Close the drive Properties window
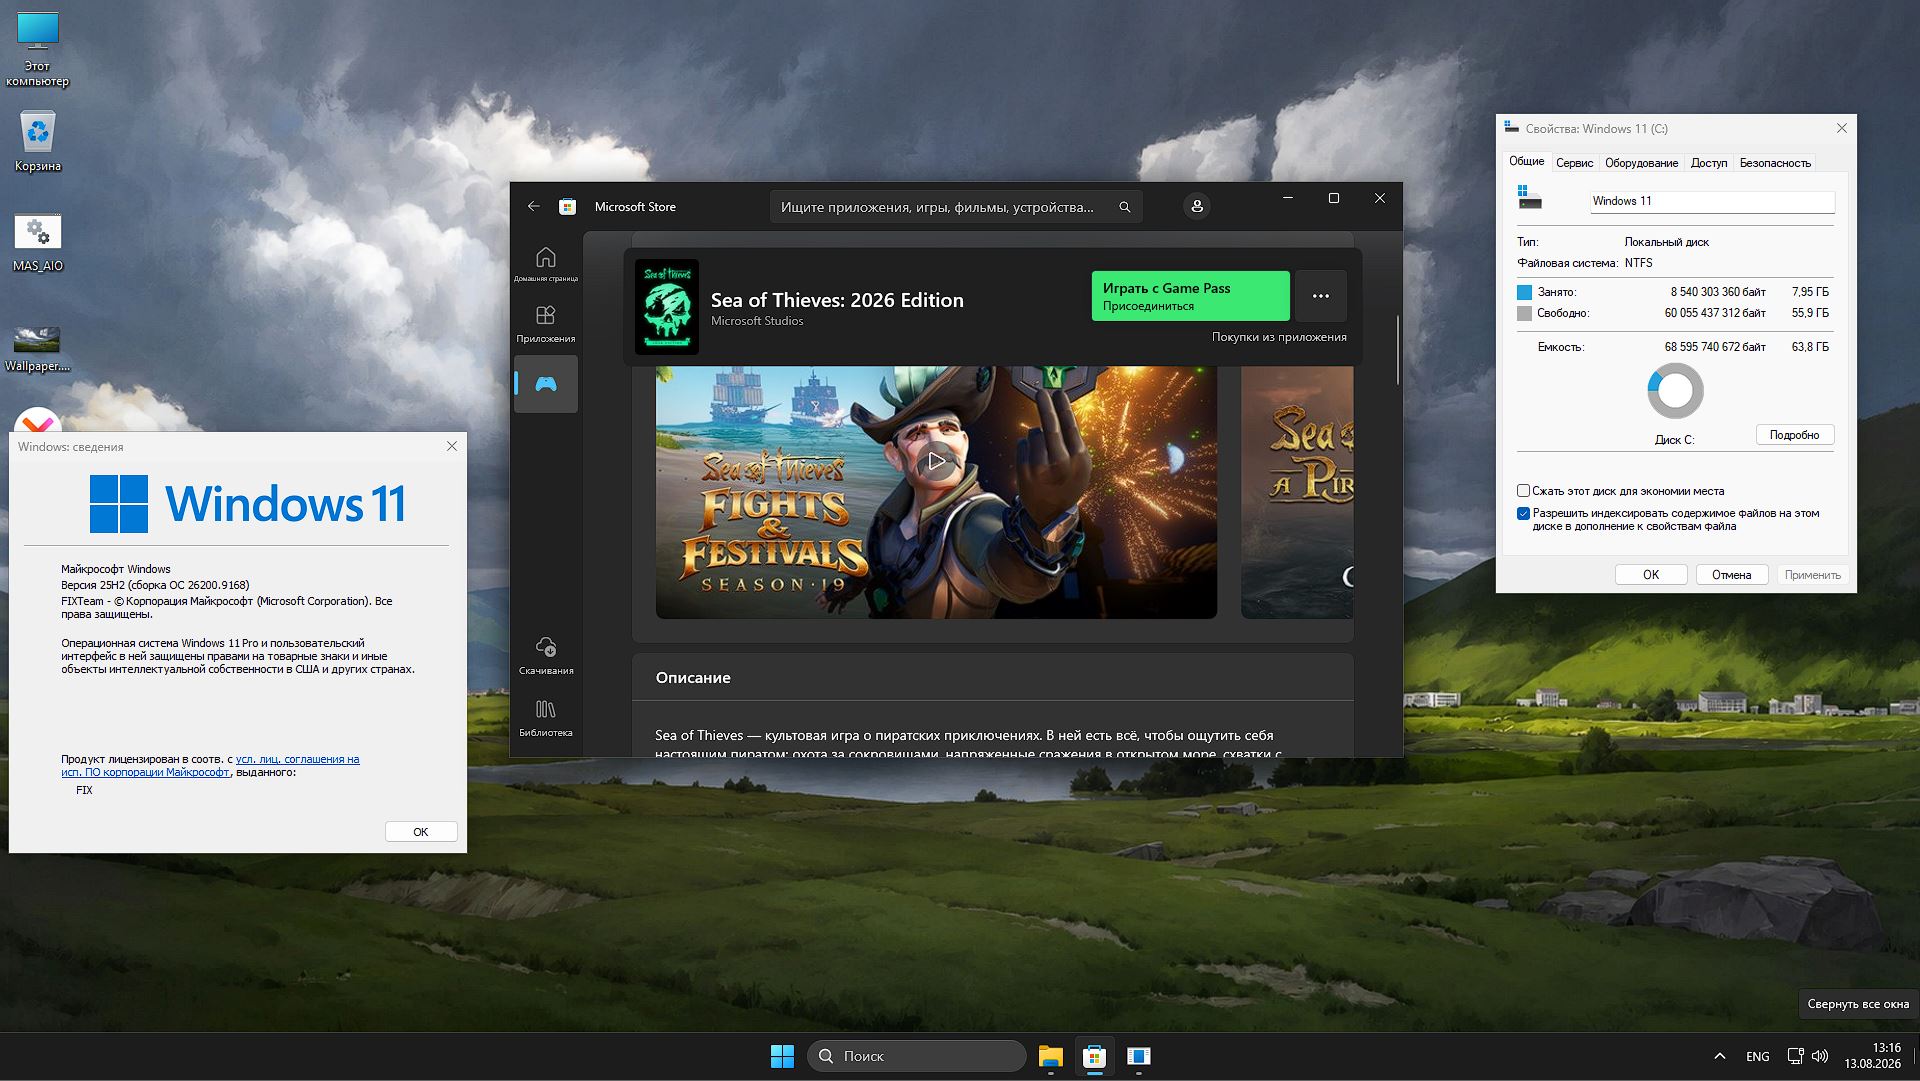 (x=1841, y=128)
